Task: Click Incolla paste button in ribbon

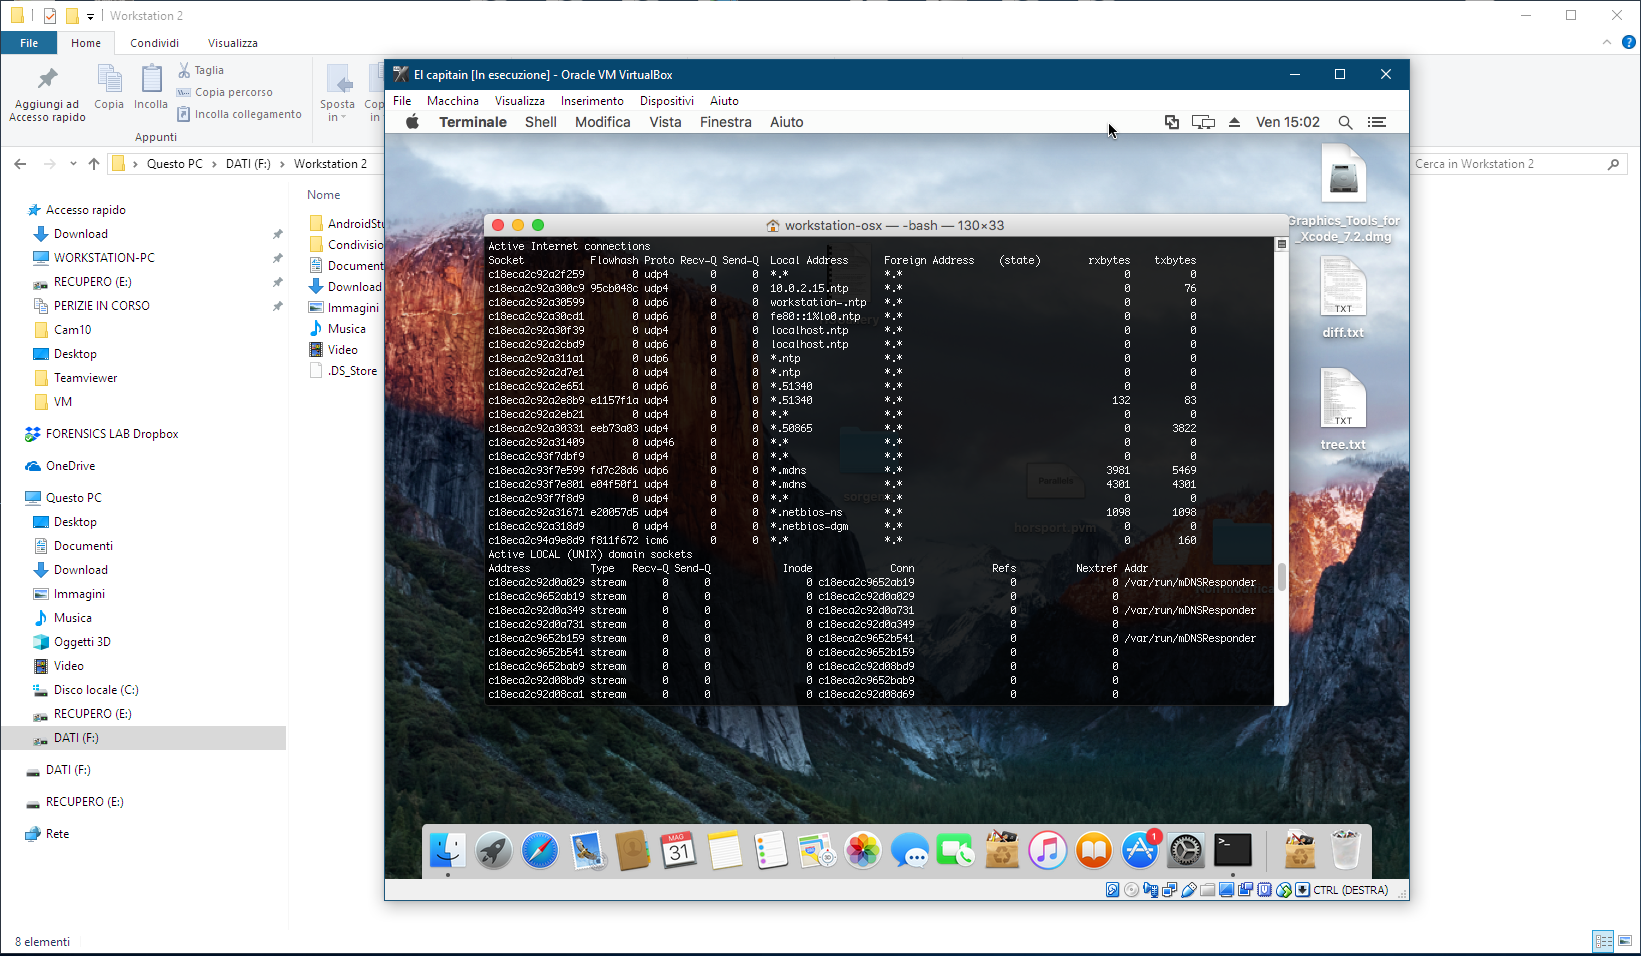Action: (x=151, y=87)
